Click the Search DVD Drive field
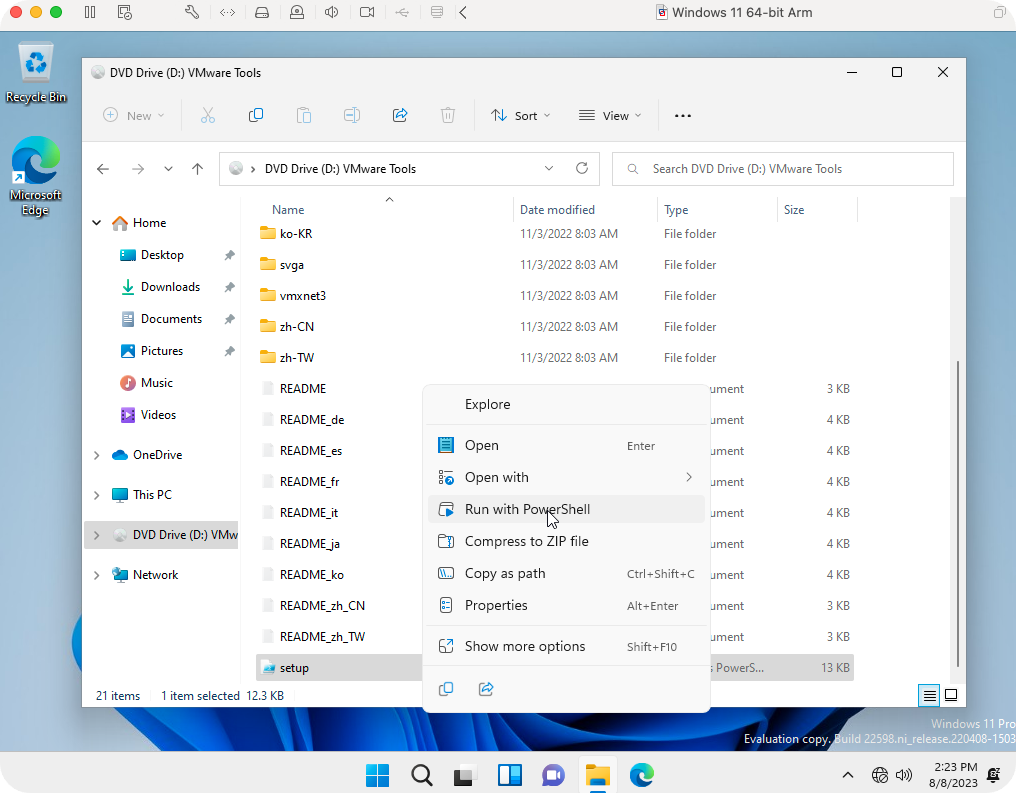1016x793 pixels. point(783,169)
